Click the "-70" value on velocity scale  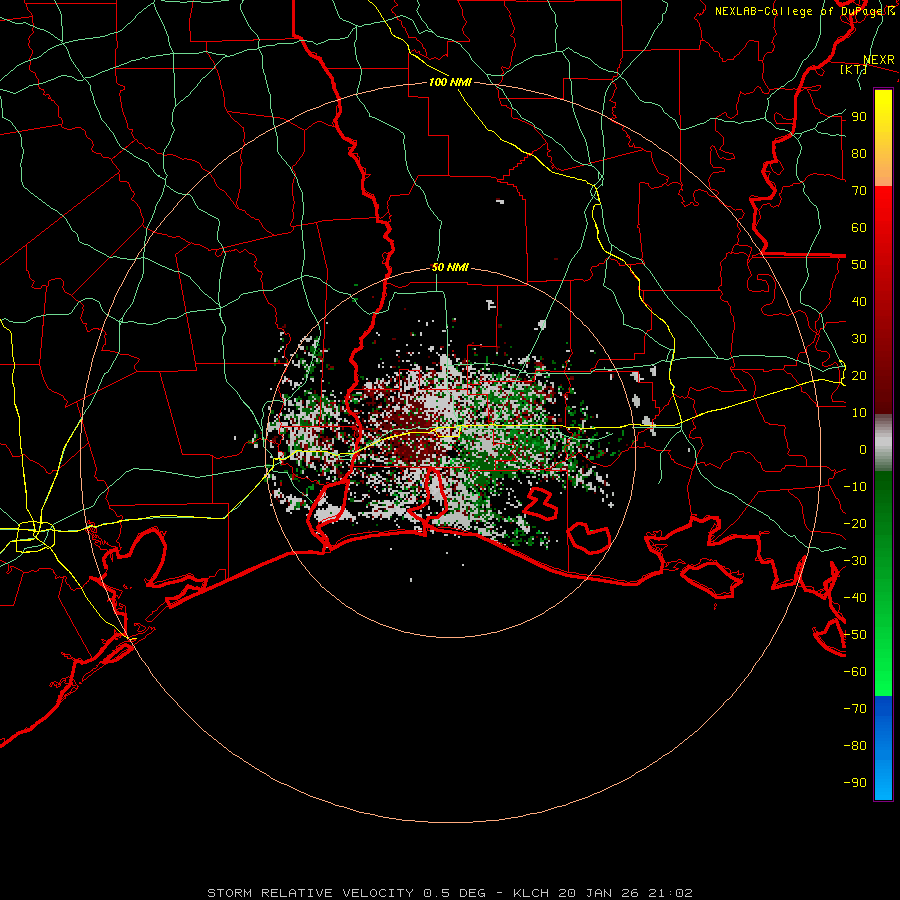pos(855,709)
